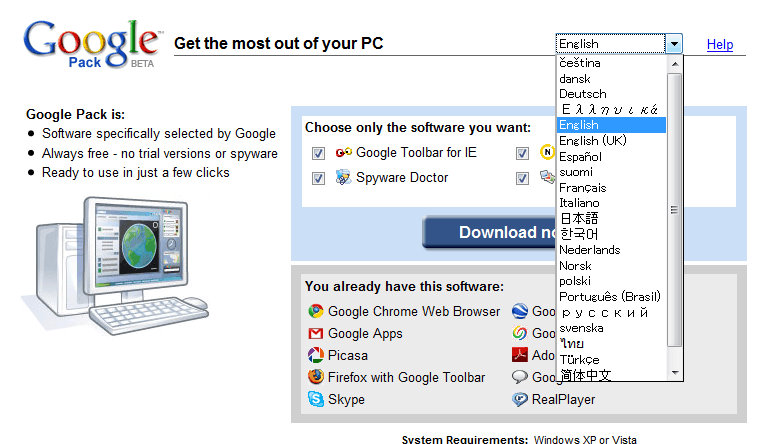Click the Spyware Doctor shield icon

[343, 177]
